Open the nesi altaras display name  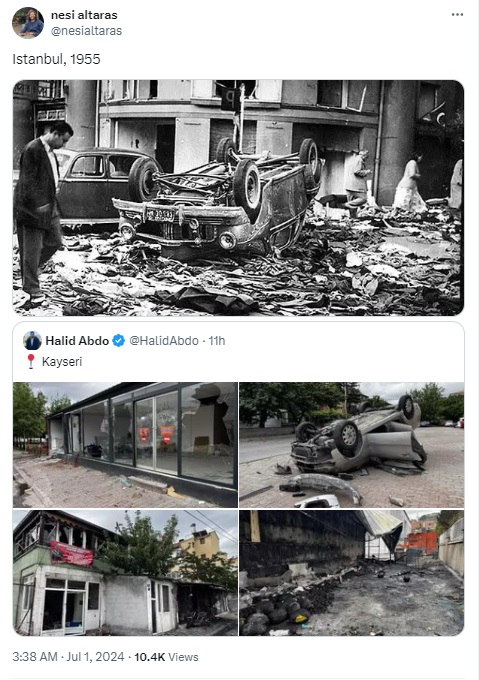point(84,15)
